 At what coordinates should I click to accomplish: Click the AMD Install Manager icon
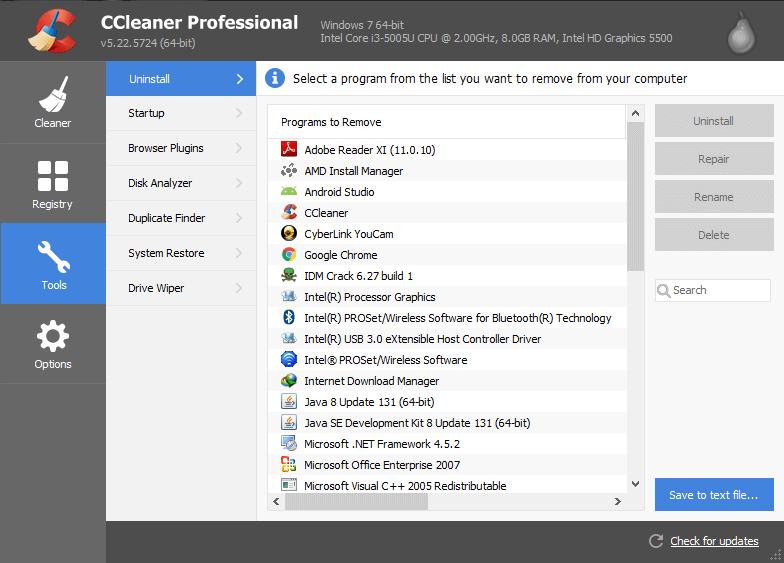click(x=288, y=170)
